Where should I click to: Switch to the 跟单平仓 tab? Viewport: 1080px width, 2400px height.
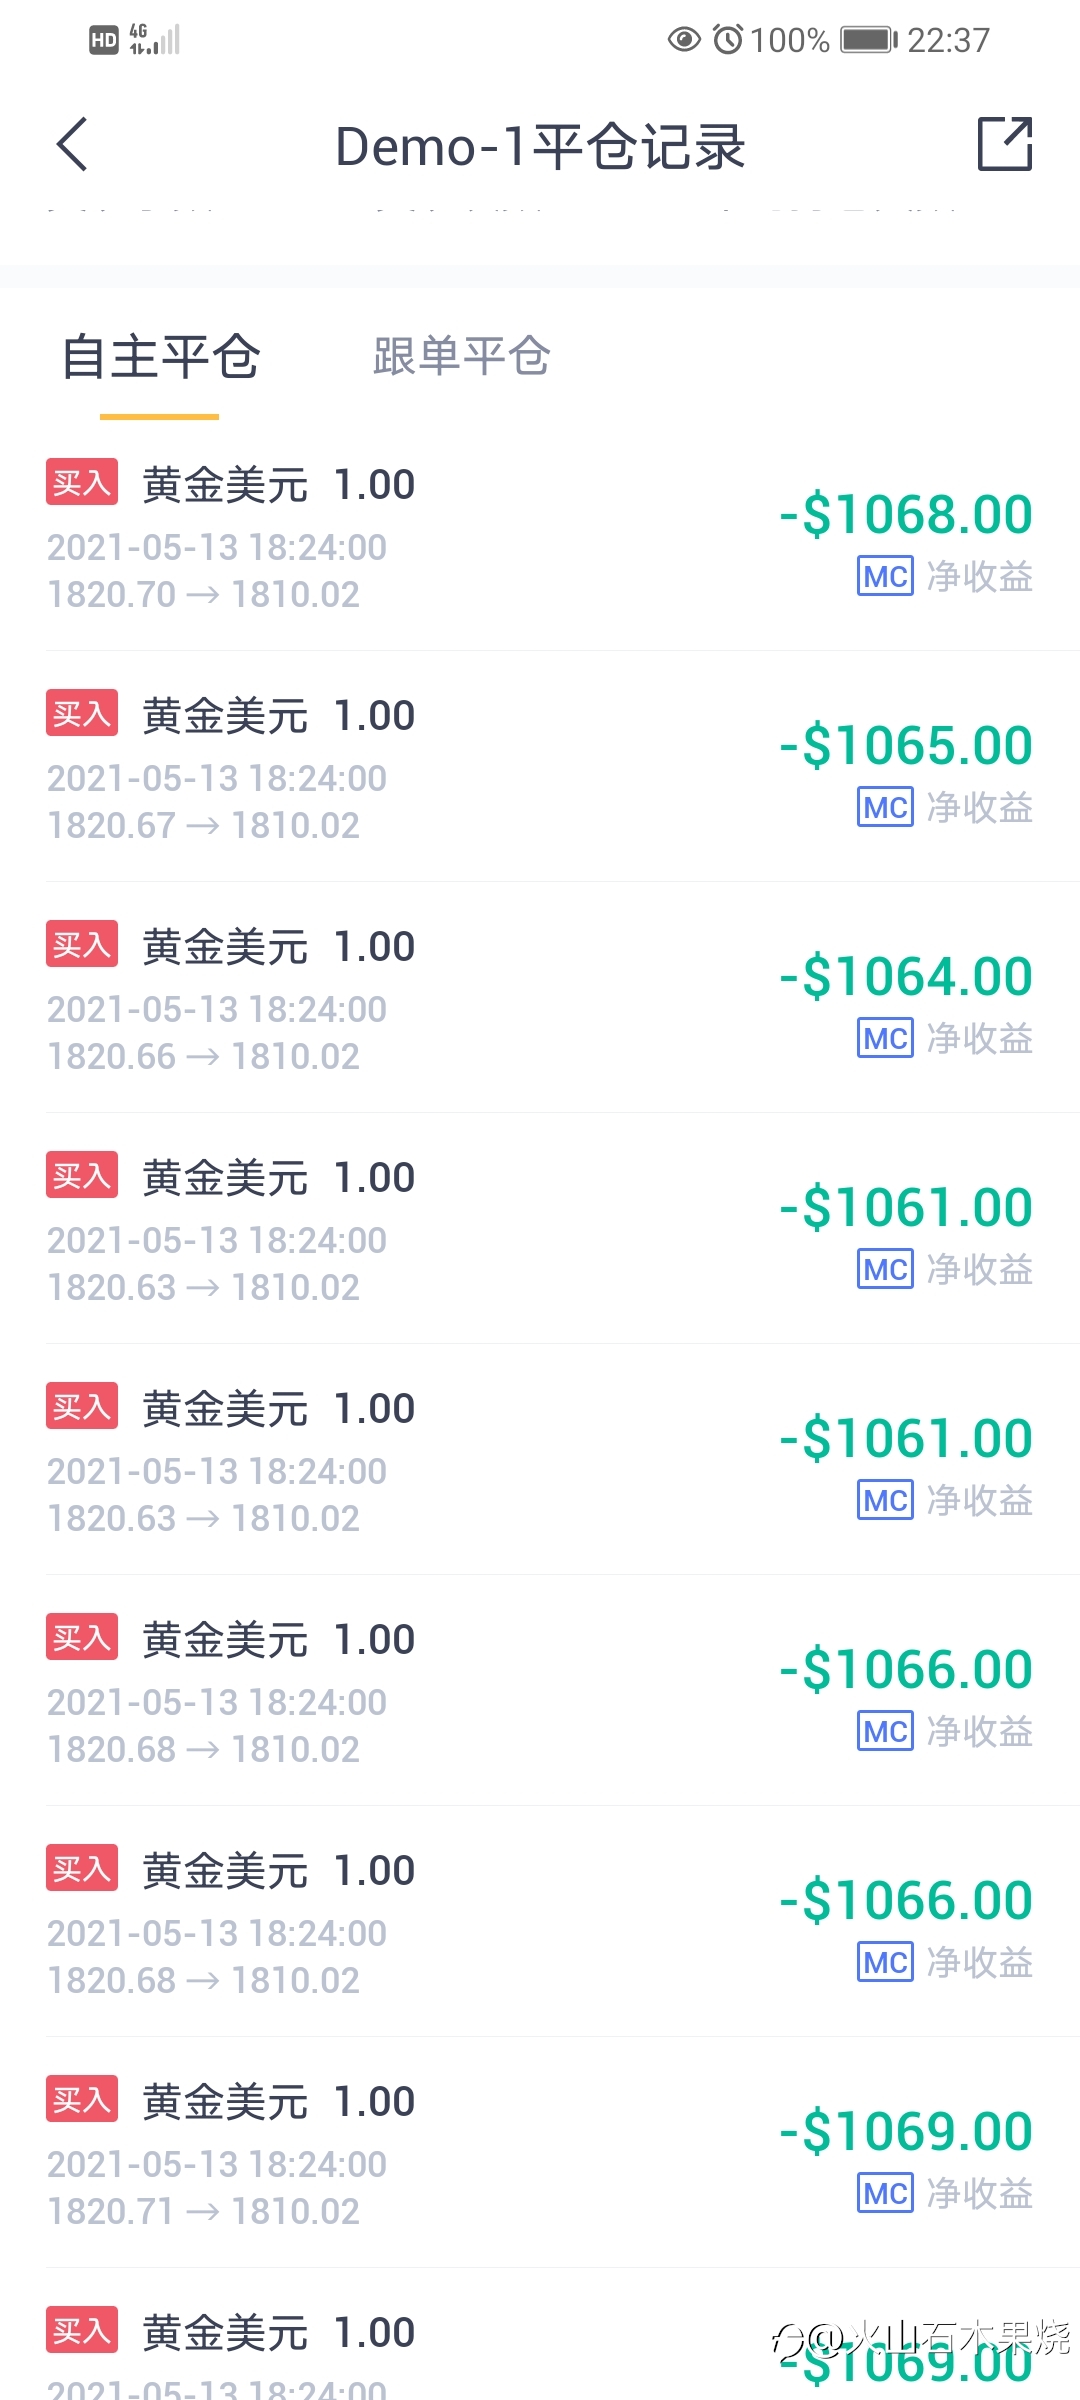click(x=461, y=356)
